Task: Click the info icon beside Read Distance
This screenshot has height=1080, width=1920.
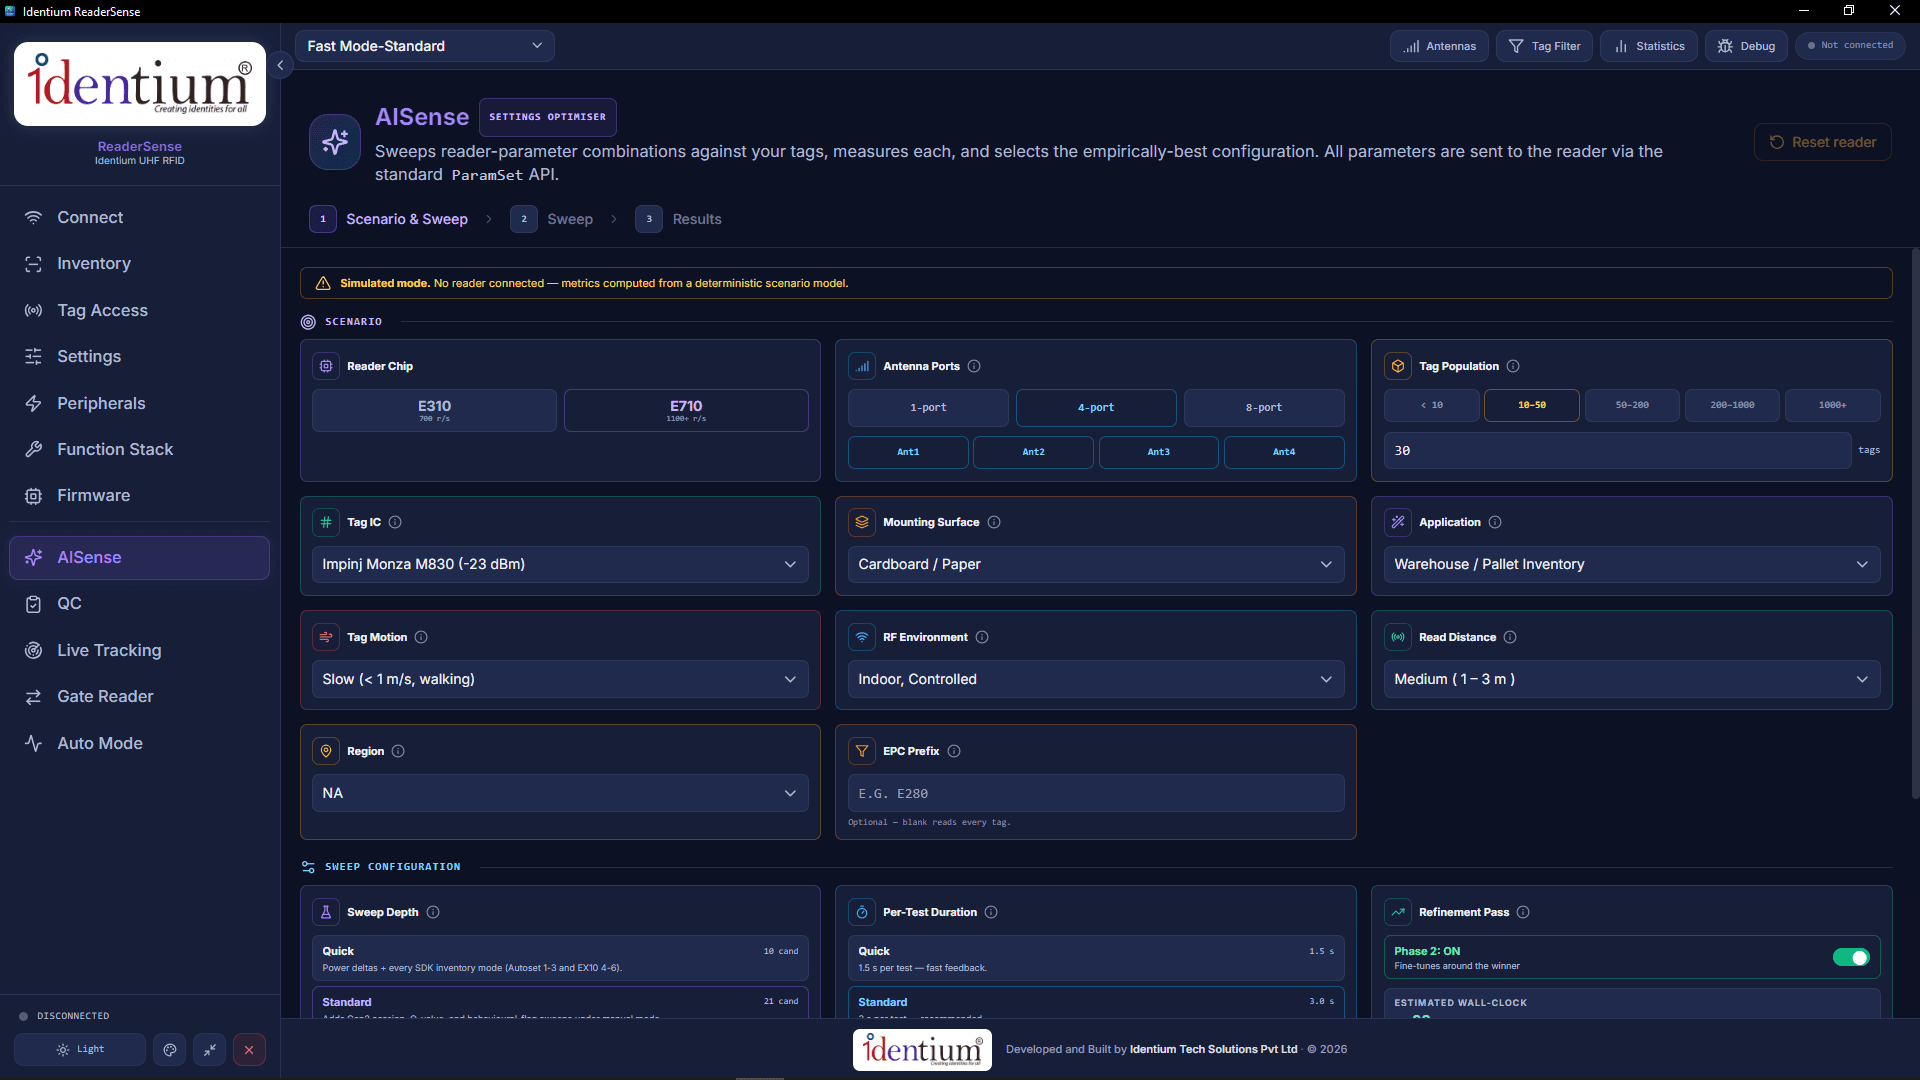Action: pyautogui.click(x=1510, y=637)
